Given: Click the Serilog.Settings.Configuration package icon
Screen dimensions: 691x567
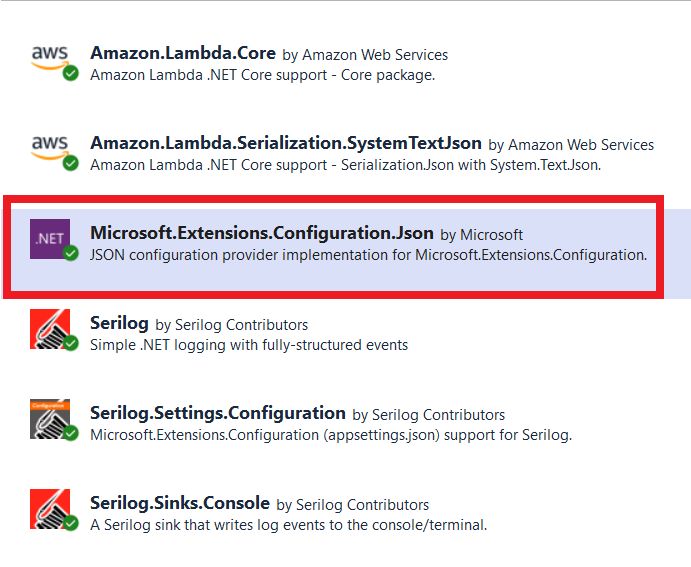Looking at the screenshot, I should [x=50, y=419].
